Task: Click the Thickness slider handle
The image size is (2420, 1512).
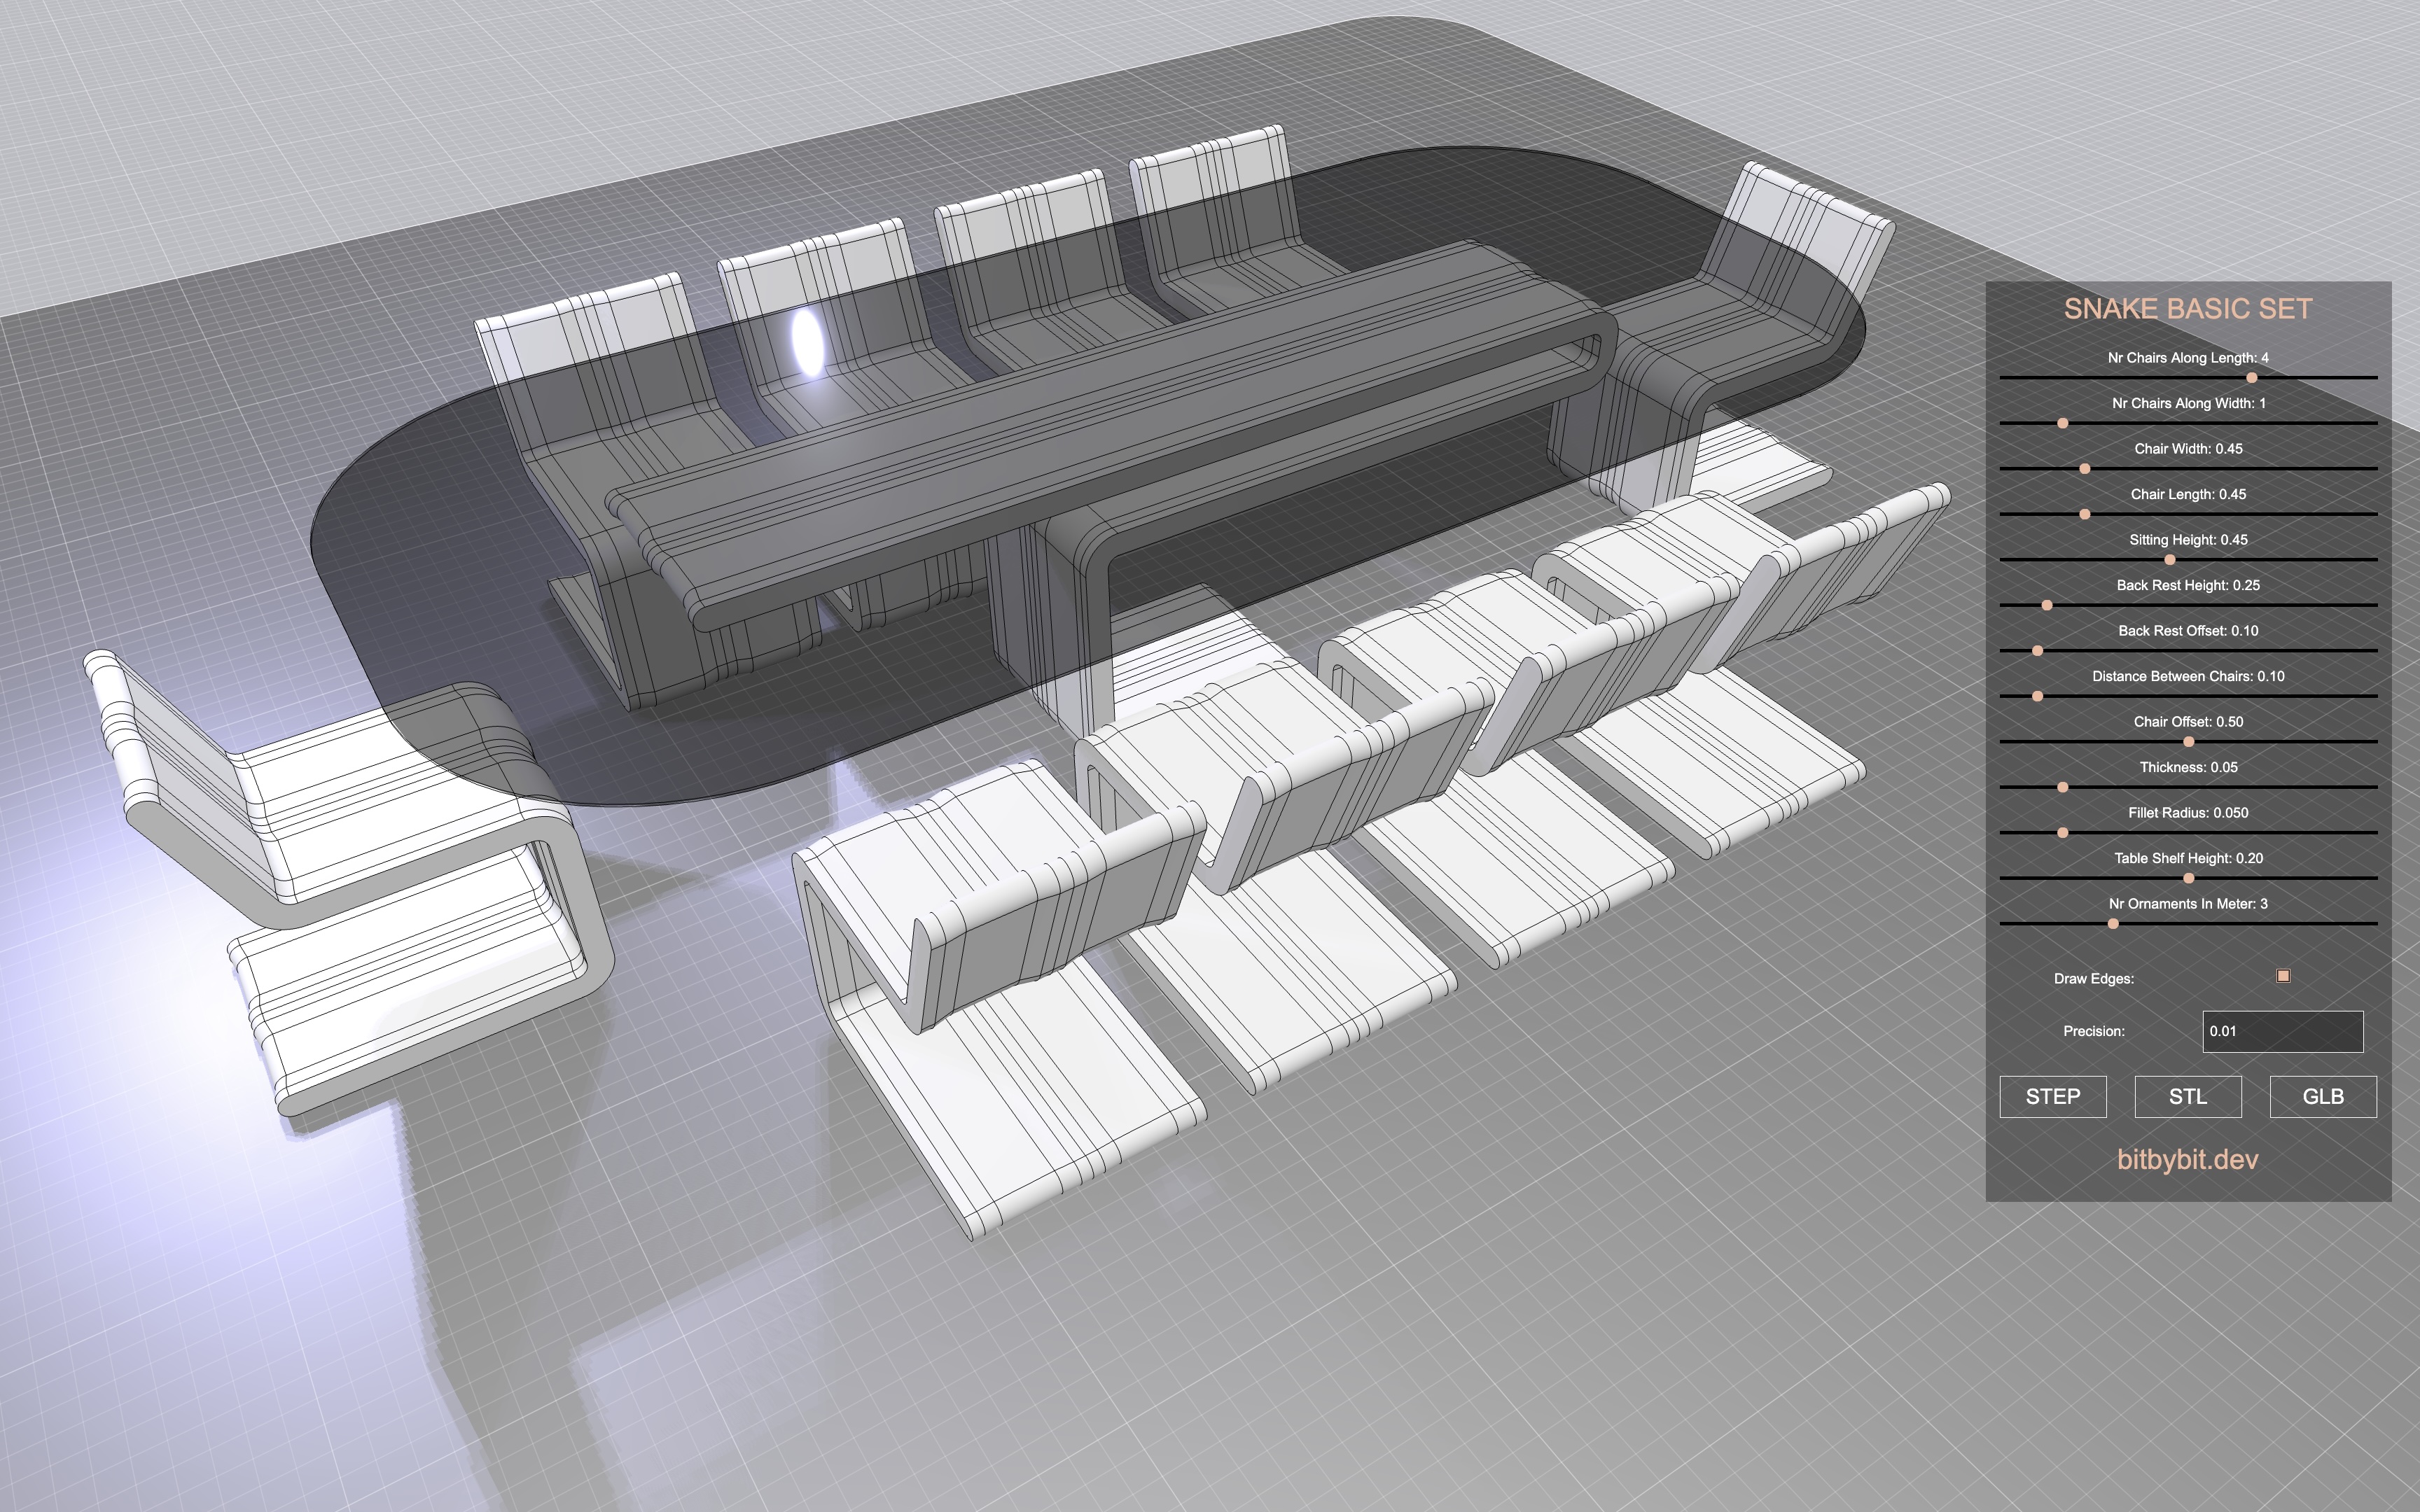Action: 2062,787
